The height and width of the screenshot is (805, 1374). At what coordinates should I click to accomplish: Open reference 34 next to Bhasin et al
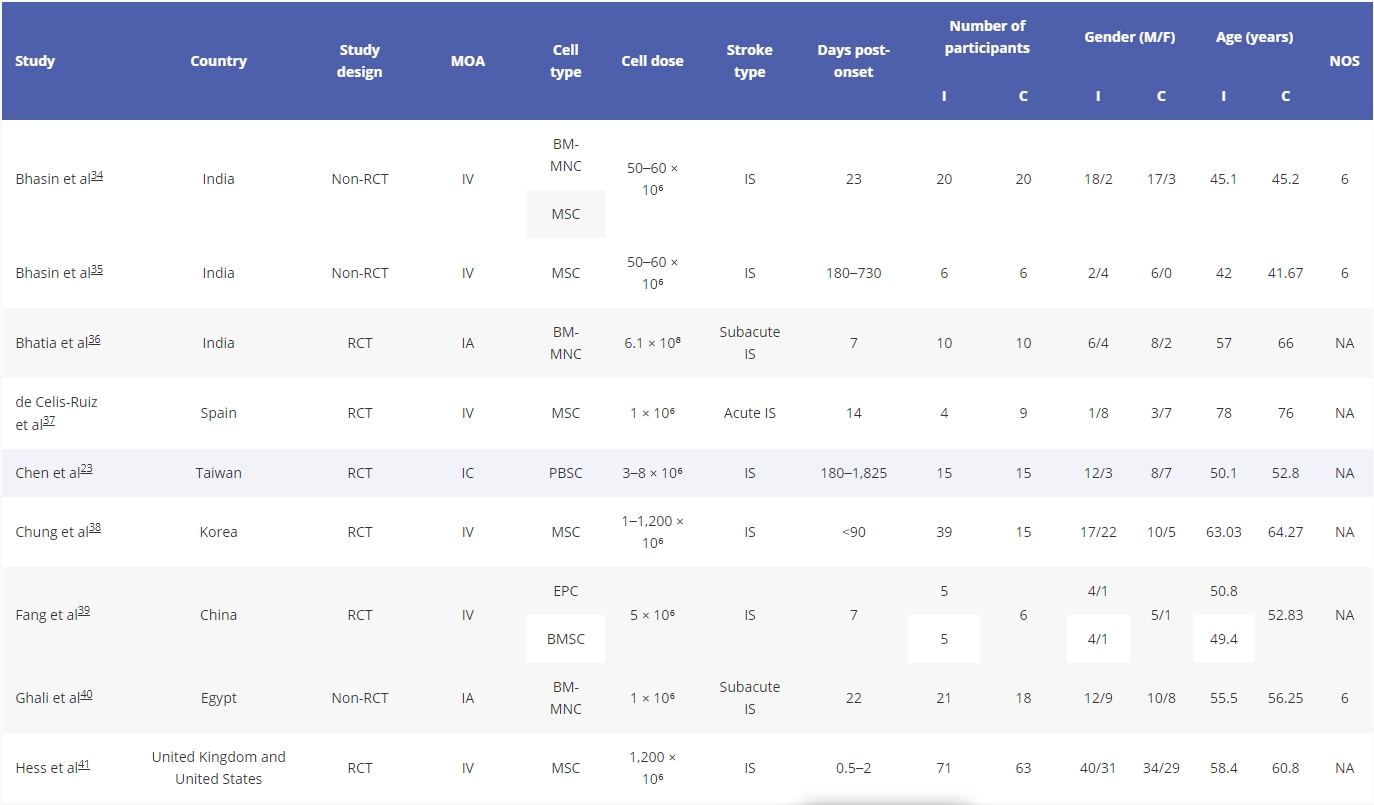click(x=97, y=176)
